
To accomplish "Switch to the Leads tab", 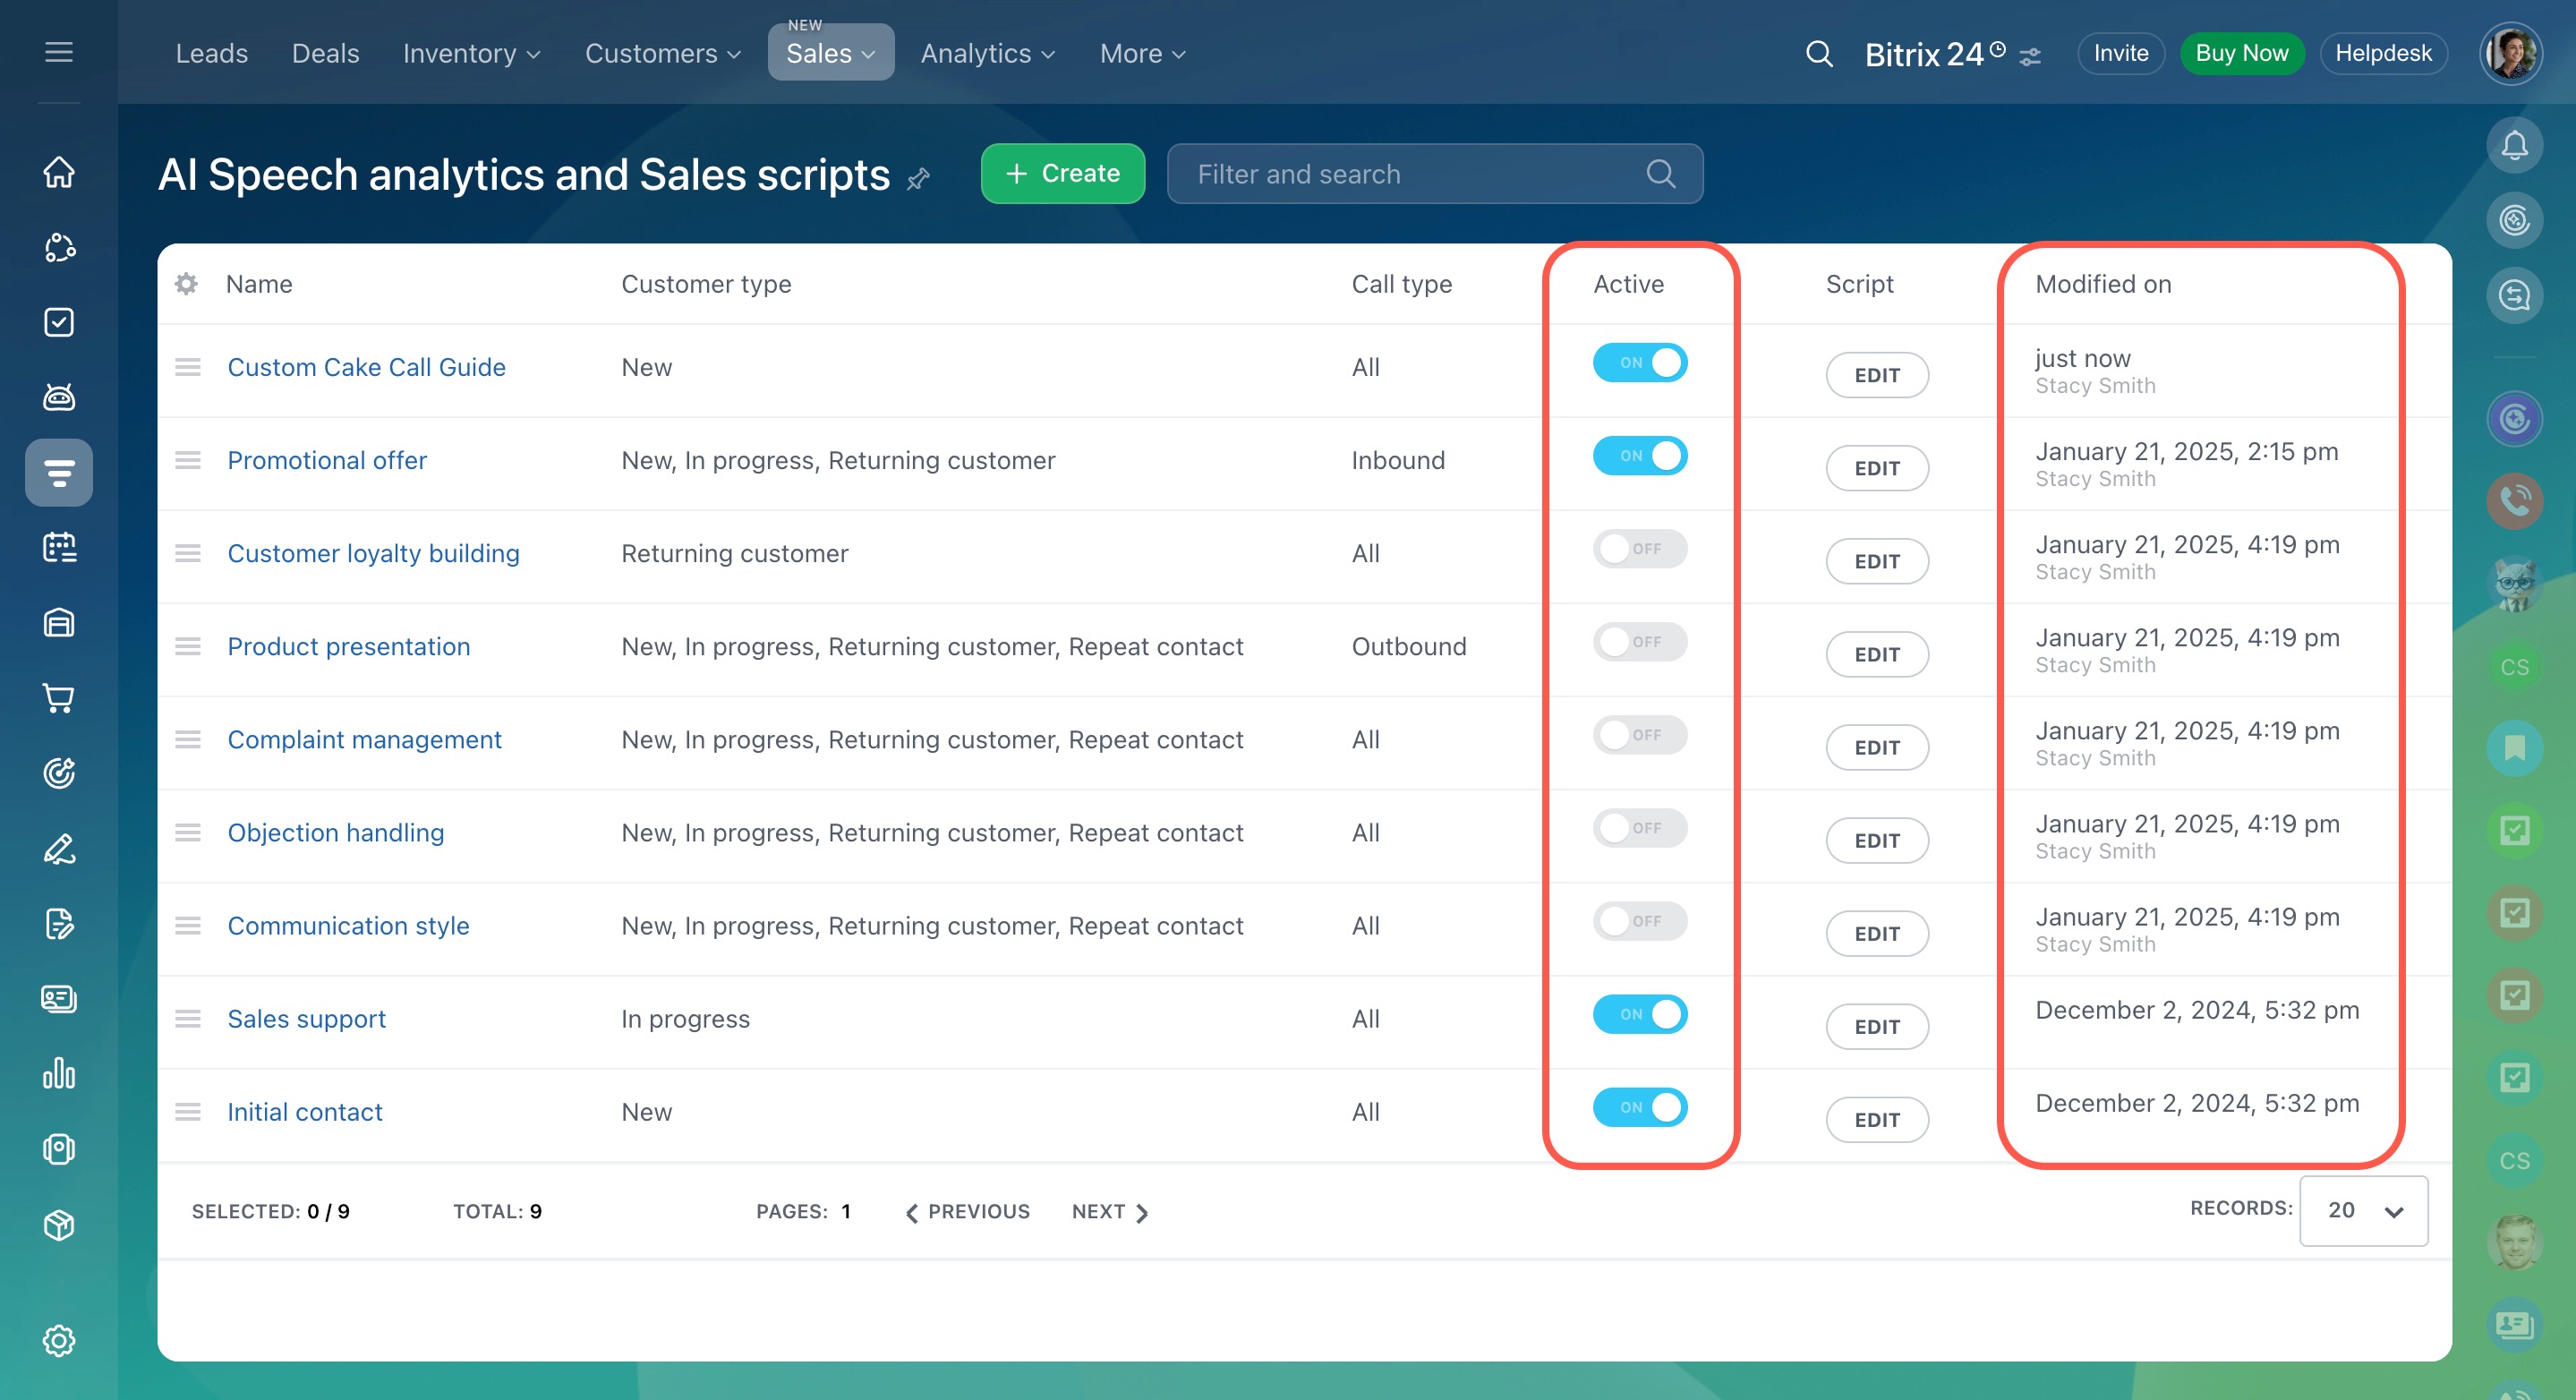I will pos(211,54).
